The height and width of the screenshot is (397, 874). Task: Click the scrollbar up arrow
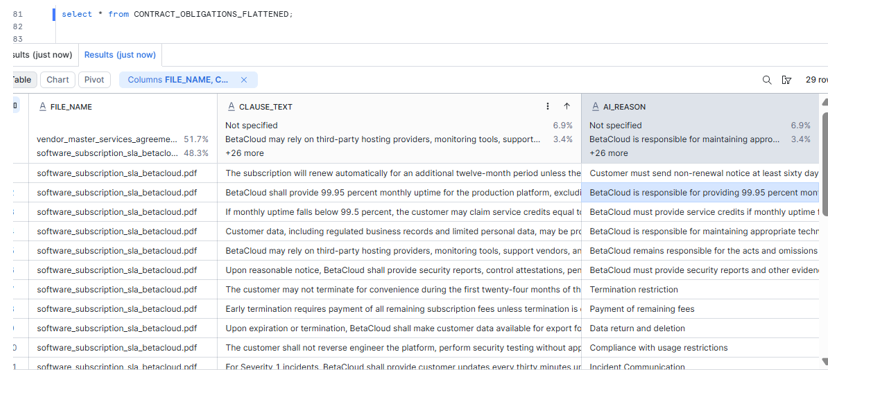point(825,102)
